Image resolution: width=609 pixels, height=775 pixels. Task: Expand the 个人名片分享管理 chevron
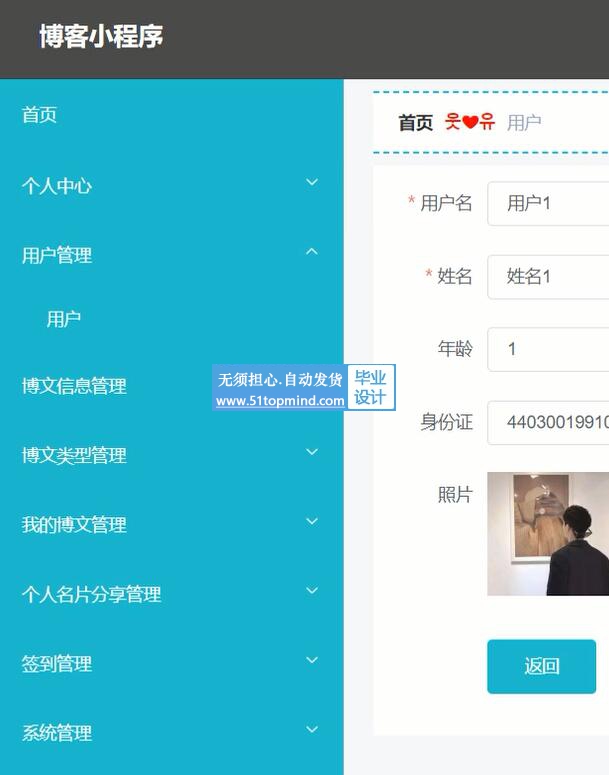(312, 590)
